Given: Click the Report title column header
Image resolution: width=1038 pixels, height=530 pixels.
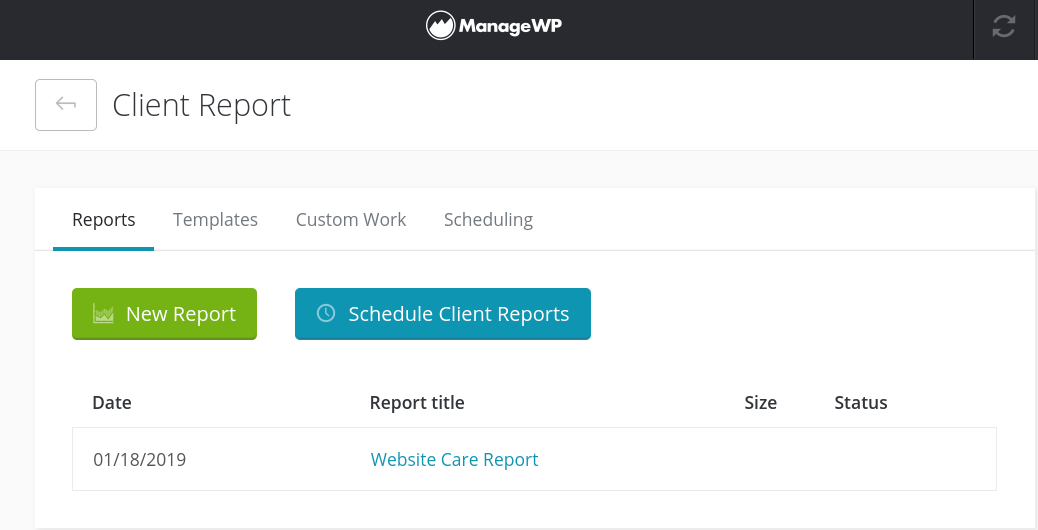Looking at the screenshot, I should point(417,403).
